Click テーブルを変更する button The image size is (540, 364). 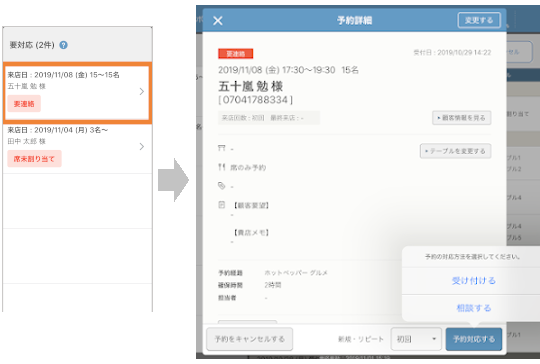coord(455,151)
